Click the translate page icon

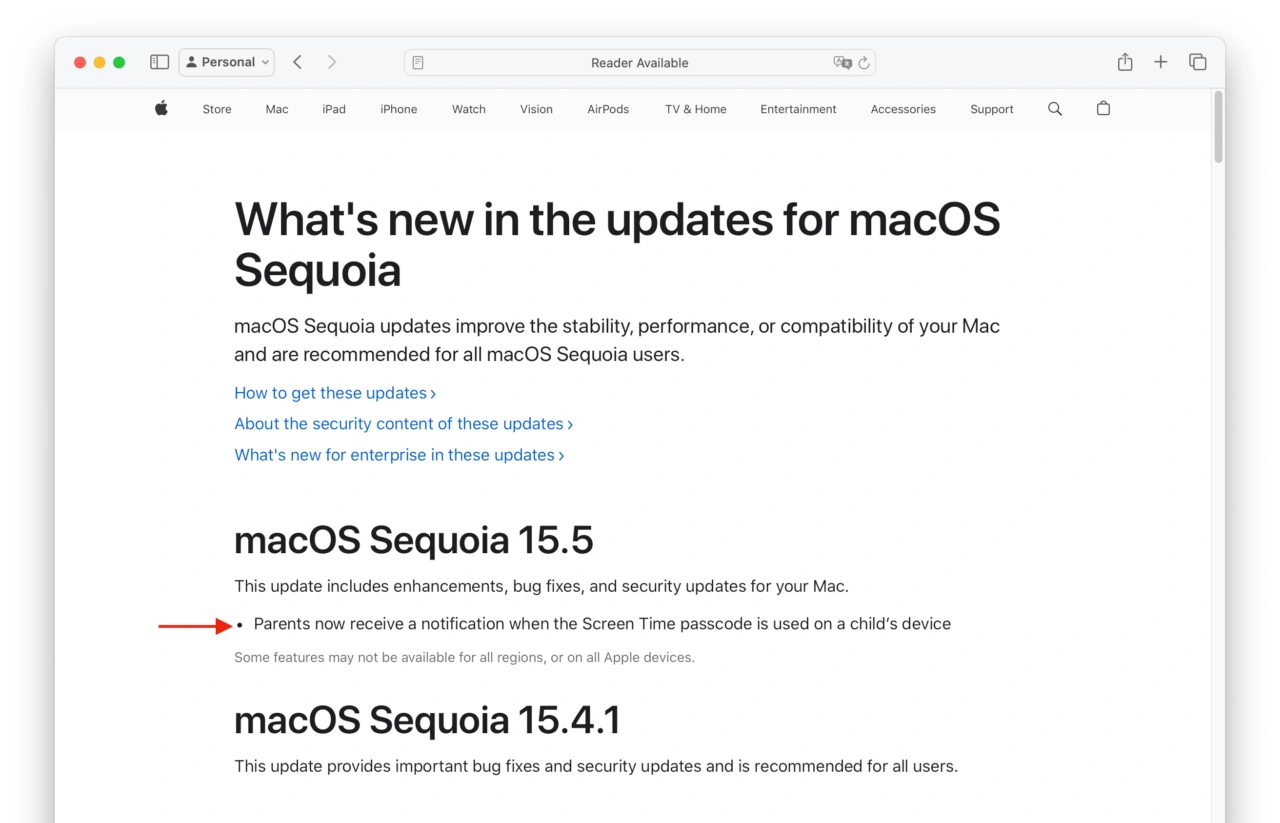click(x=842, y=63)
